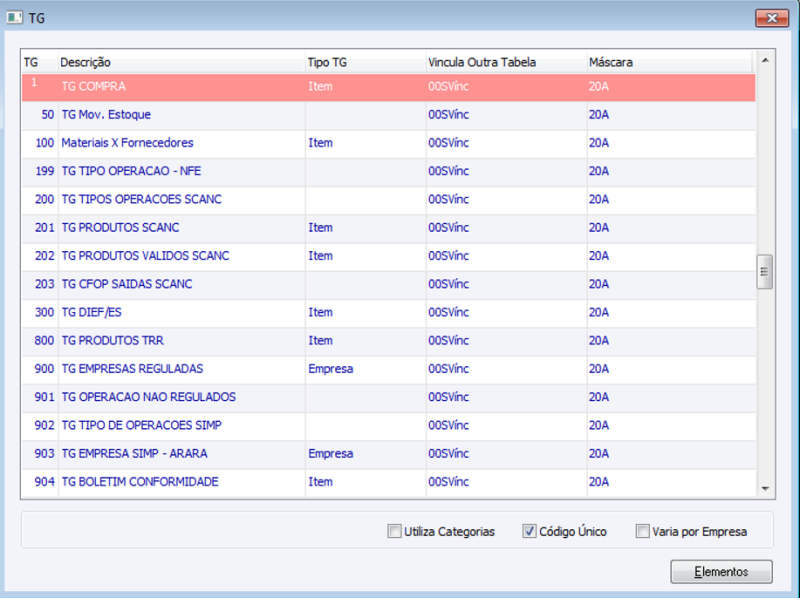Select the TG BOLETIM CONFORMIDADE row
Screen dimensions: 800x598
(x=389, y=482)
